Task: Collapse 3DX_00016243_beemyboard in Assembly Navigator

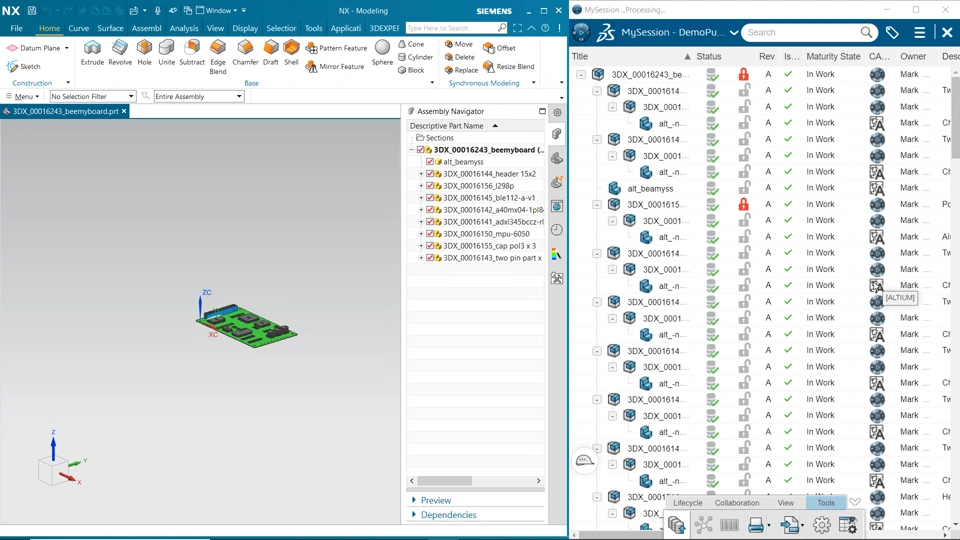Action: [412, 150]
